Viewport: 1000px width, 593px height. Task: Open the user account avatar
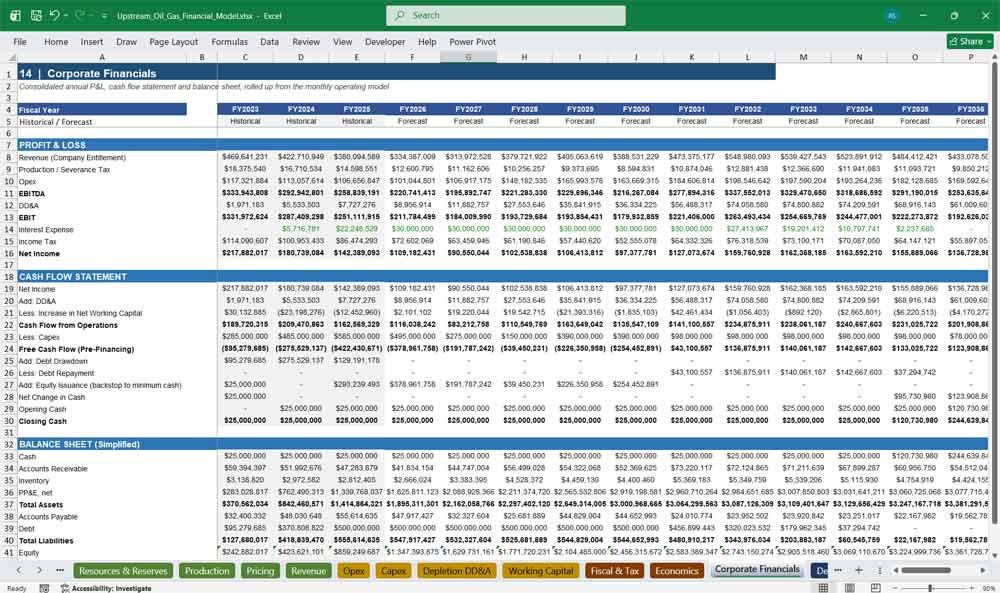892,15
